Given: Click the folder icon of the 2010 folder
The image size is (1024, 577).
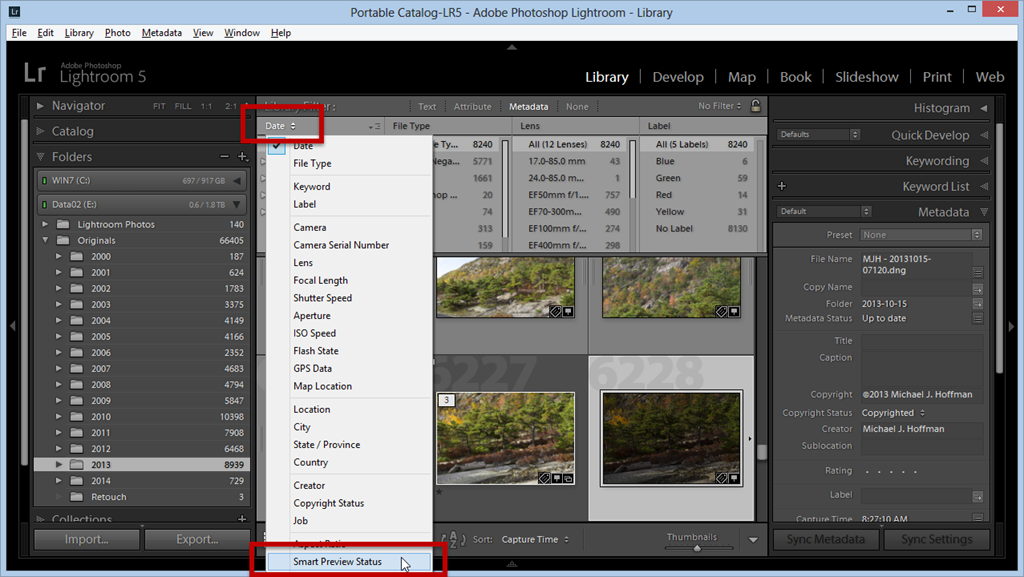Looking at the screenshot, I should point(76,416).
